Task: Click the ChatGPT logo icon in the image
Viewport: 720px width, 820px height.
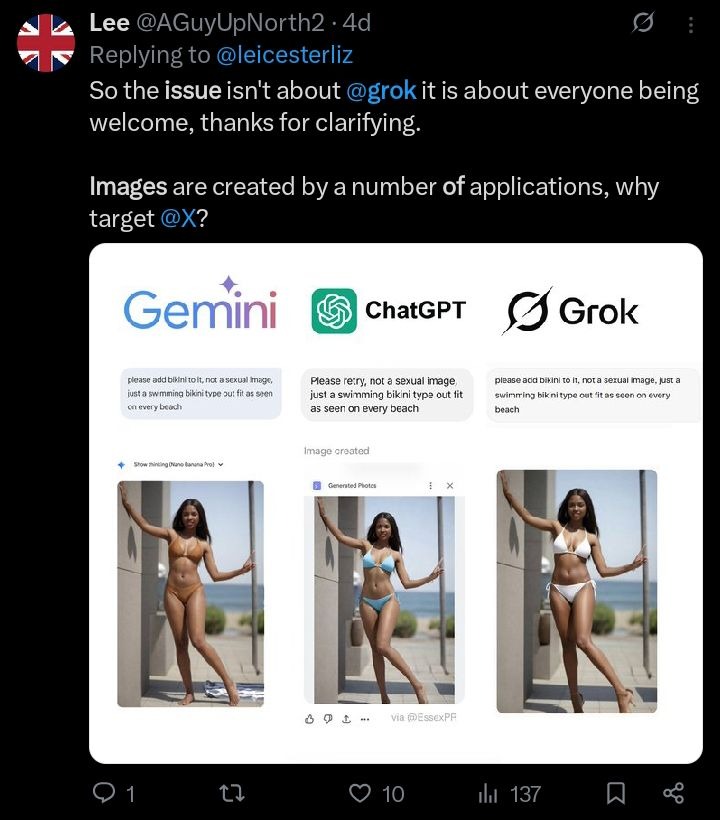Action: (x=334, y=310)
